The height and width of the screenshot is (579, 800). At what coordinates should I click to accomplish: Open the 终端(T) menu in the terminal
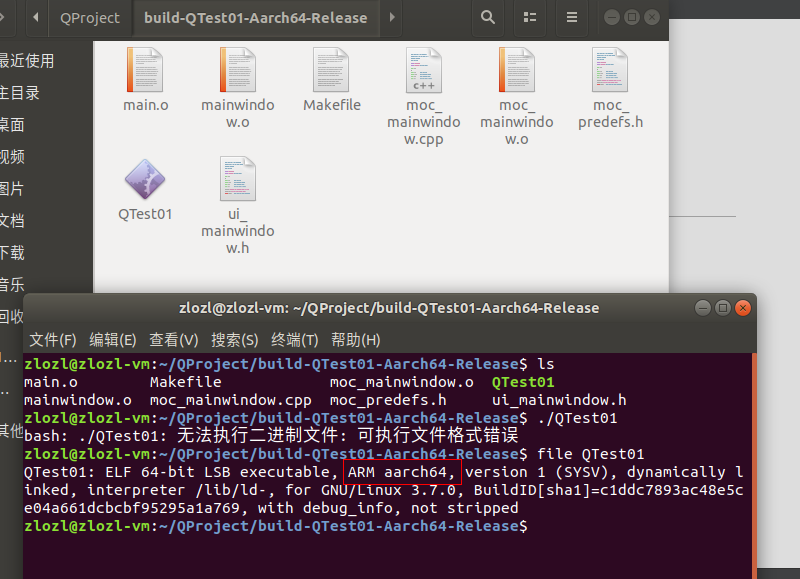pyautogui.click(x=294, y=339)
